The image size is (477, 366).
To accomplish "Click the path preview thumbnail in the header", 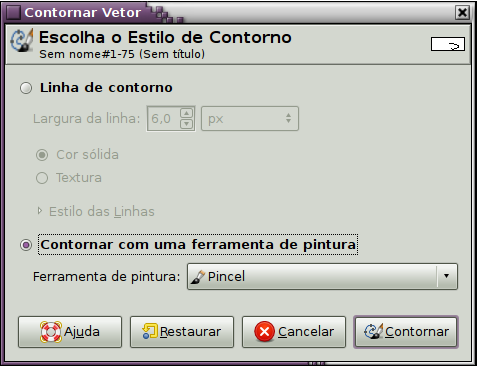I will coord(448,44).
